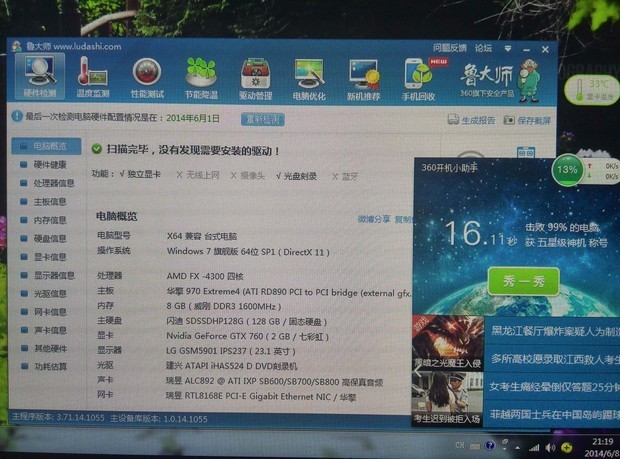This screenshot has width=620, height=459.
Task: Click the yellow 360 tray icon
Action: click(567, 448)
